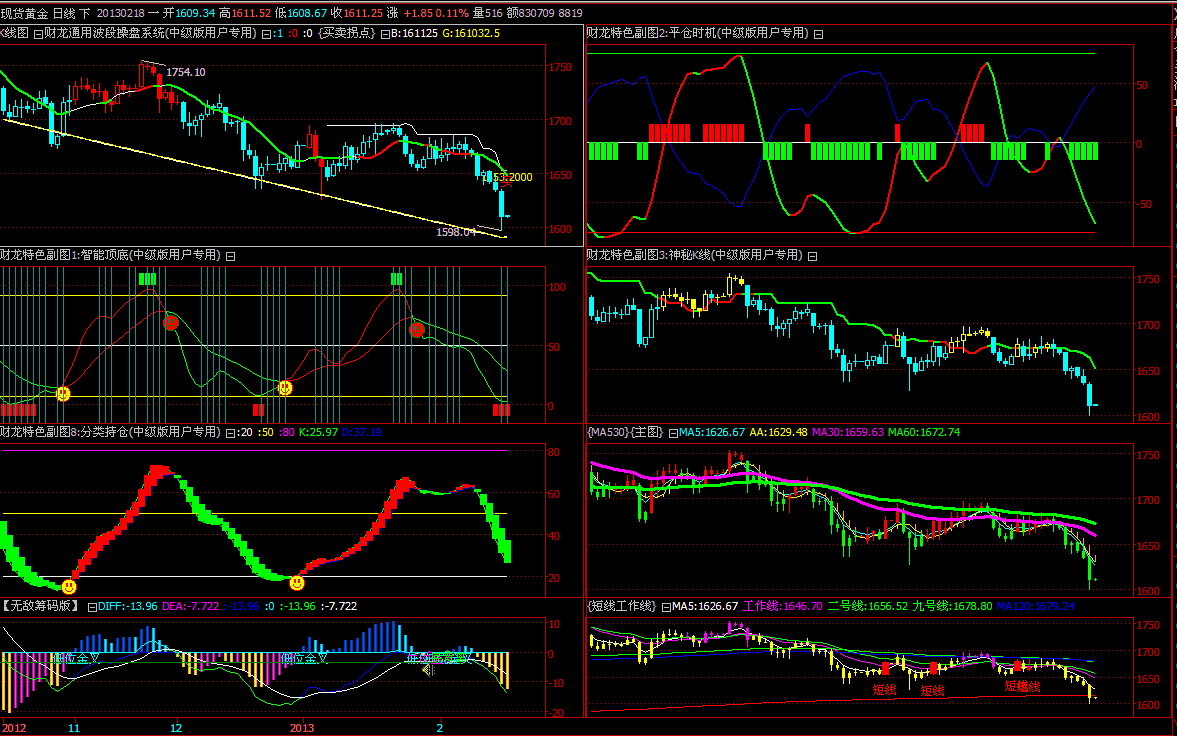The image size is (1177, 736).
Task: Click the {MA530} indicator name
Action: [x=609, y=432]
